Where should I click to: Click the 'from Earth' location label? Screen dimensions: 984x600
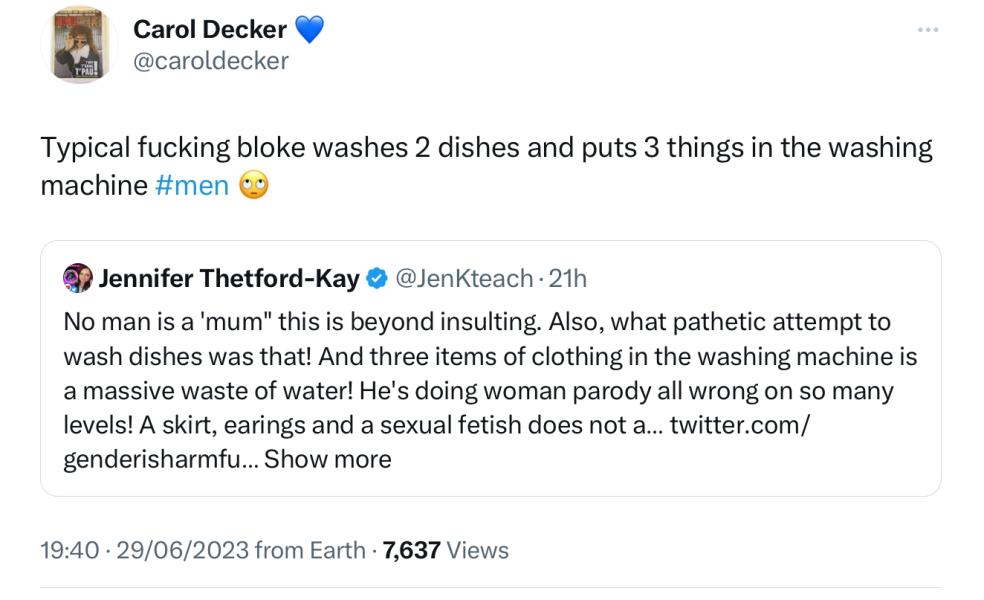[x=303, y=550]
